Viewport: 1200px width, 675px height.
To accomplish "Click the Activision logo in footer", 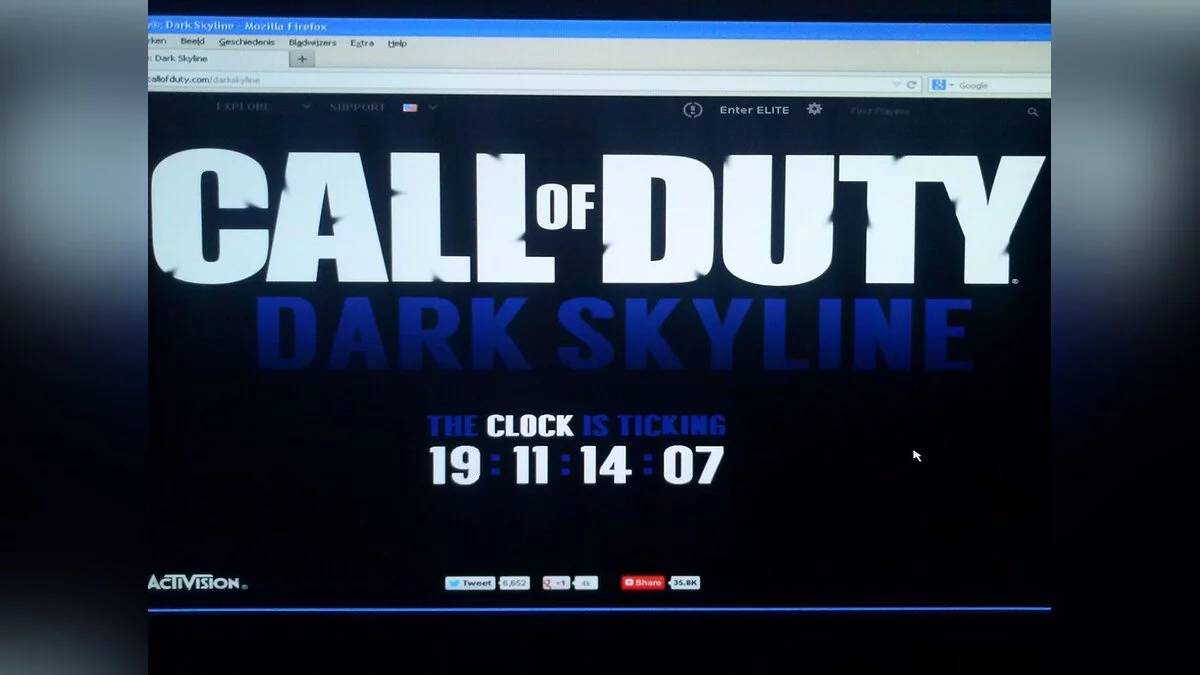I will 197,582.
